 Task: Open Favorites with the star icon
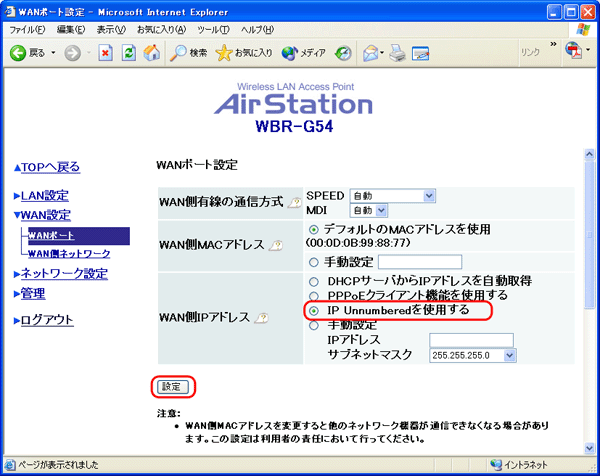pos(224,53)
